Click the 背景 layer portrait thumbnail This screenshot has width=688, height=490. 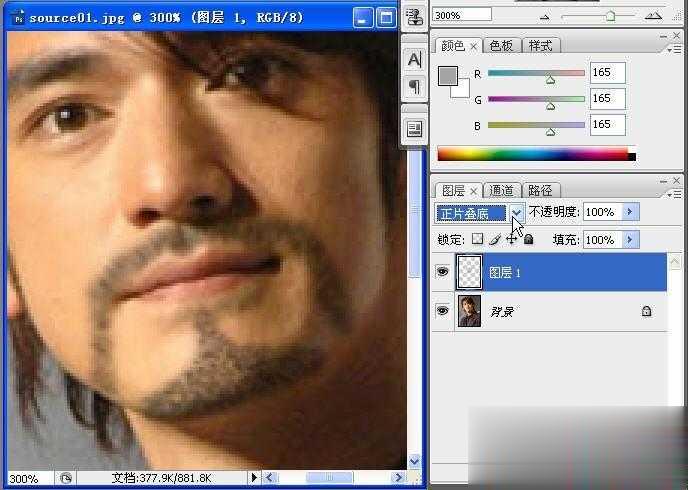tap(469, 311)
